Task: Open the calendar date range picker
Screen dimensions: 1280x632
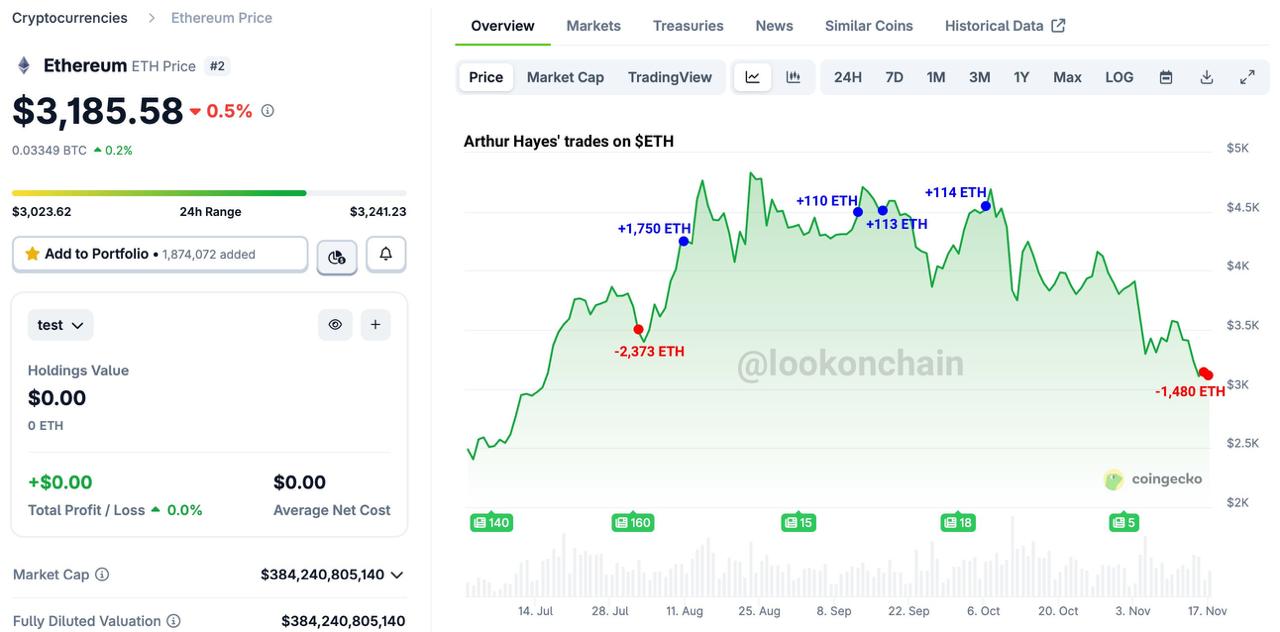Action: [x=1165, y=77]
